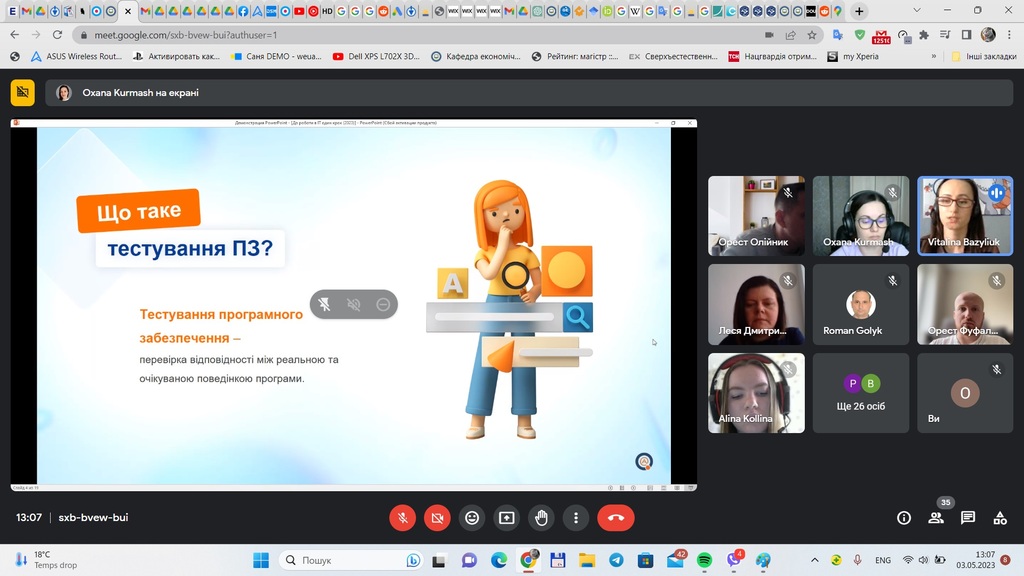The width and height of the screenshot is (1024, 576).
Task: Select Vitalina Bazyliuk video tile
Action: point(965,216)
